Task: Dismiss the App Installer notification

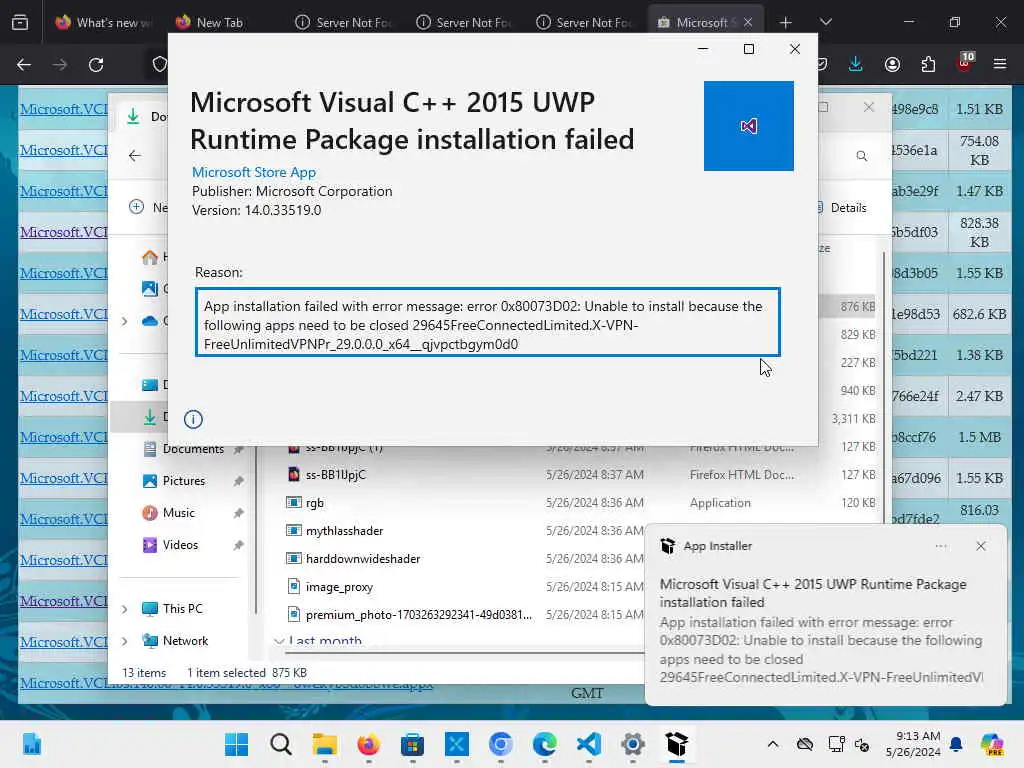Action: [x=980, y=546]
